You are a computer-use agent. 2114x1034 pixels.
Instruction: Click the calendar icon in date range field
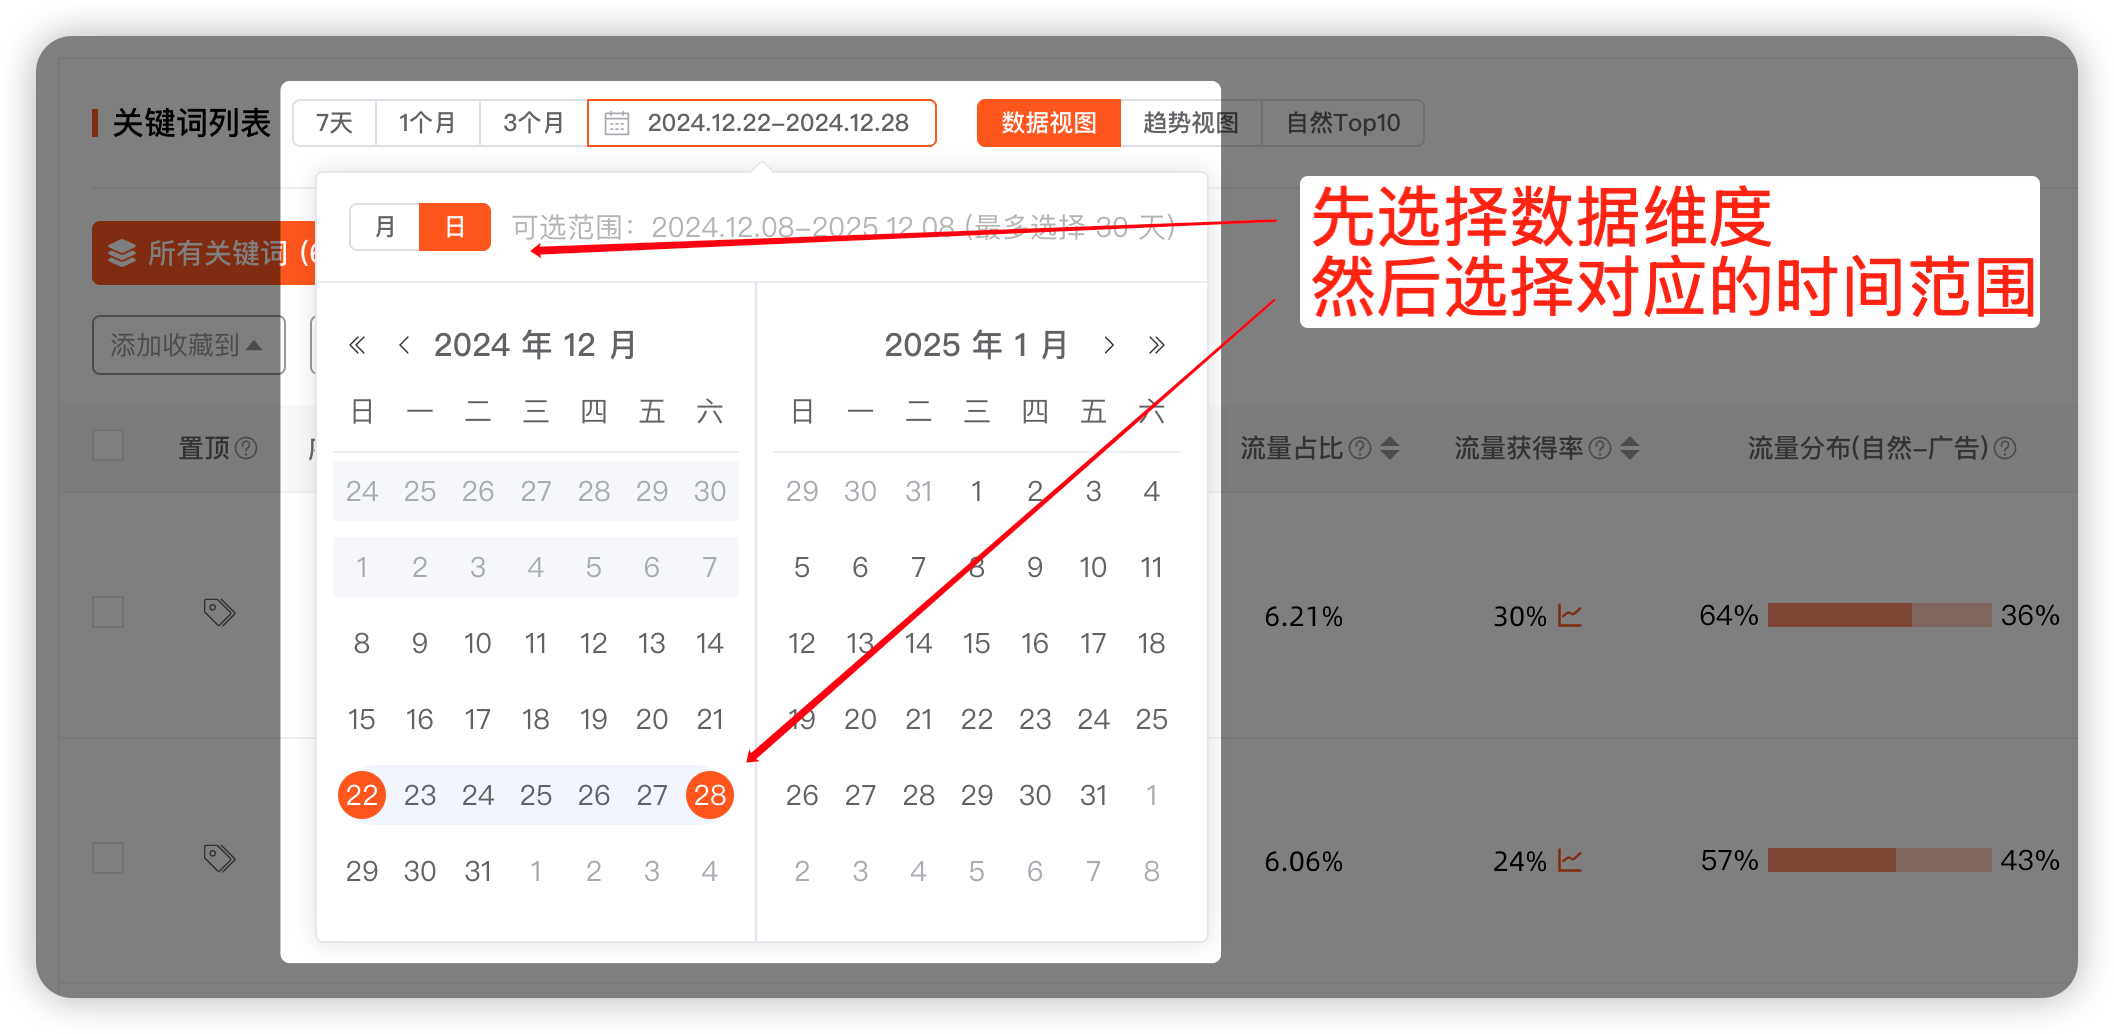click(617, 123)
